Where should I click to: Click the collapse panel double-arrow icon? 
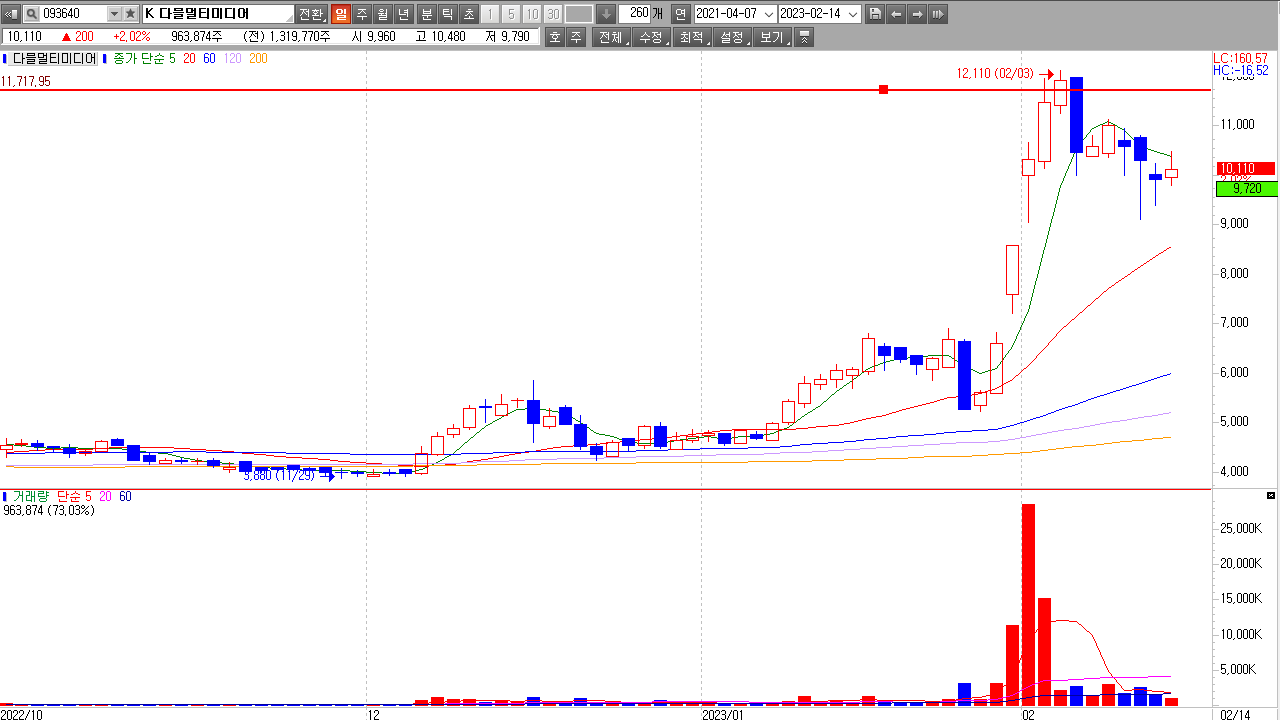(11, 14)
